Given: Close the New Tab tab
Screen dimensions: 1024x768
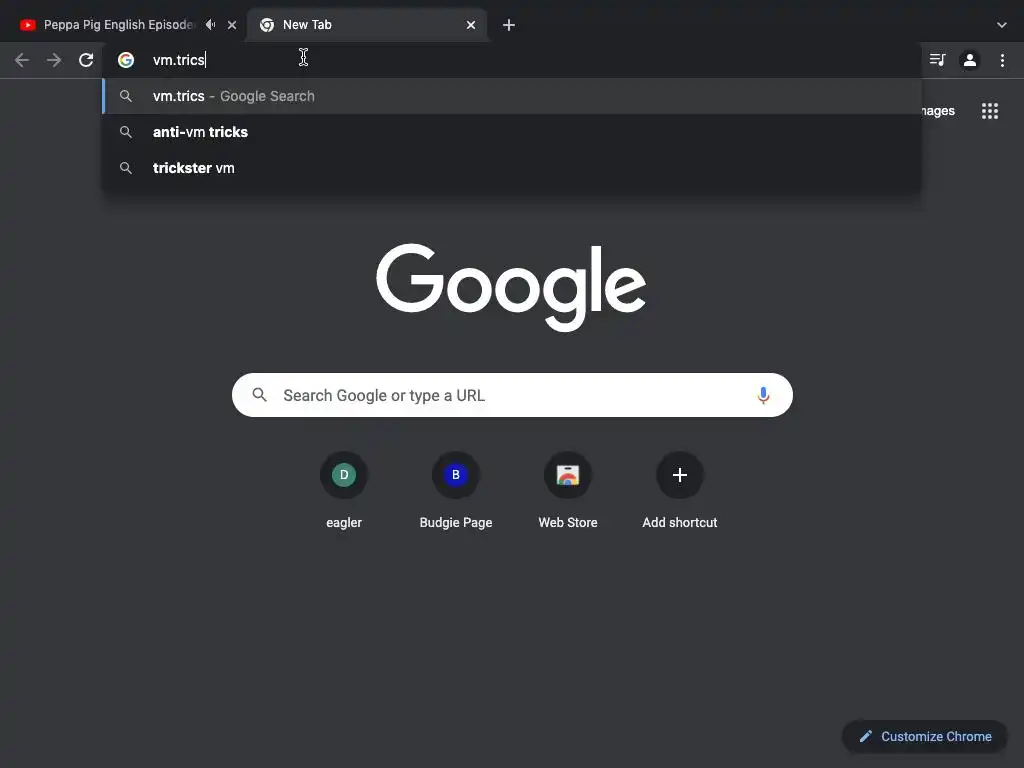Looking at the screenshot, I should tap(471, 25).
